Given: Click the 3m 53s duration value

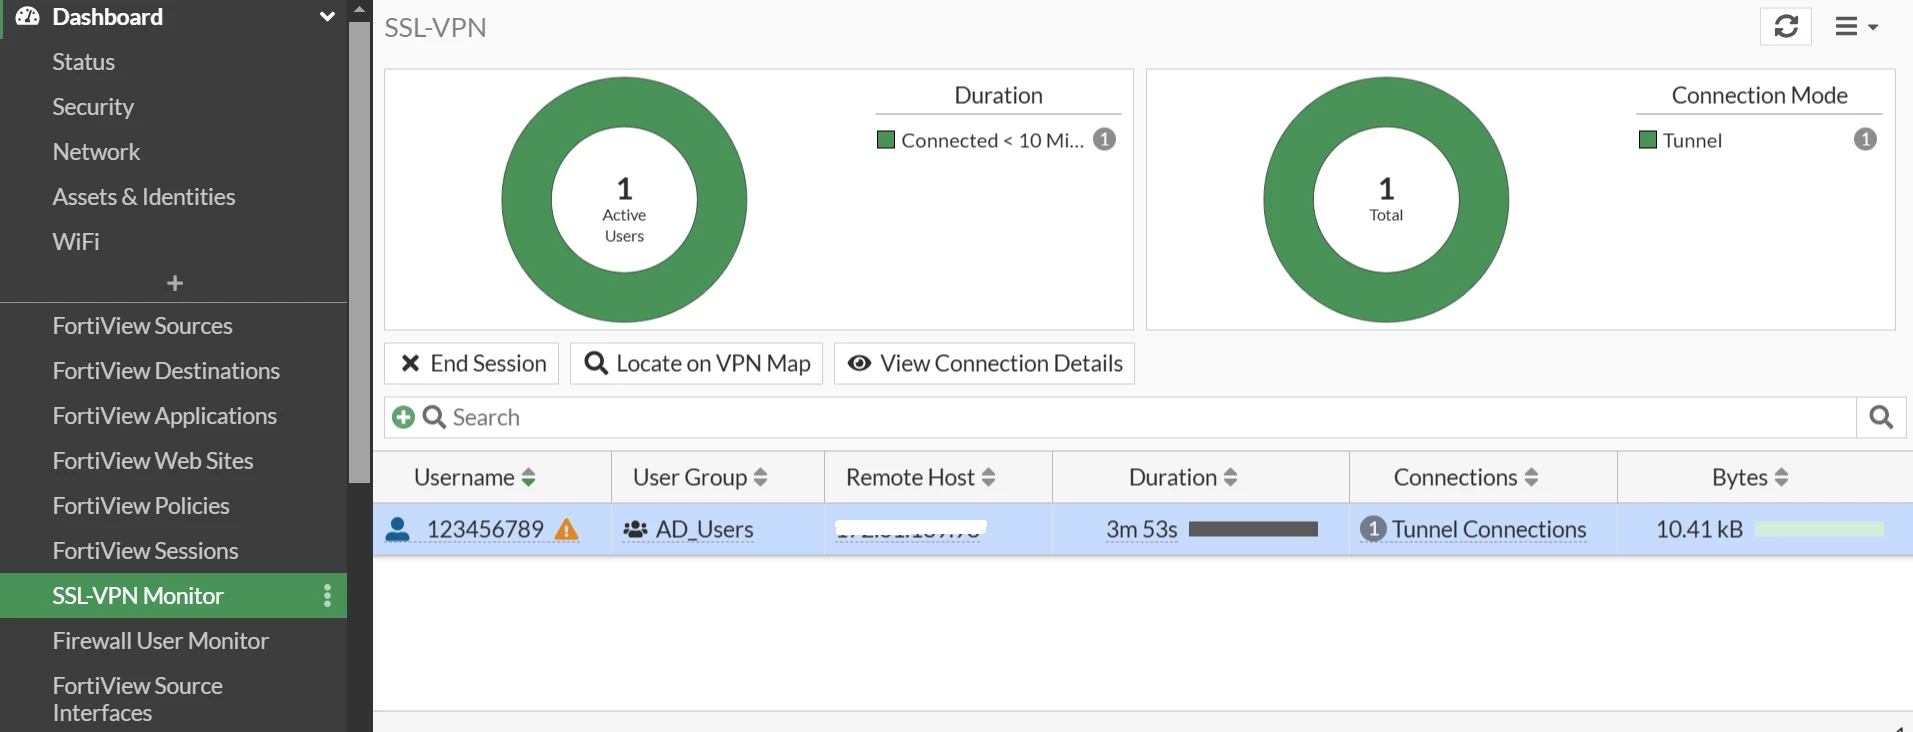Looking at the screenshot, I should (x=1142, y=529).
